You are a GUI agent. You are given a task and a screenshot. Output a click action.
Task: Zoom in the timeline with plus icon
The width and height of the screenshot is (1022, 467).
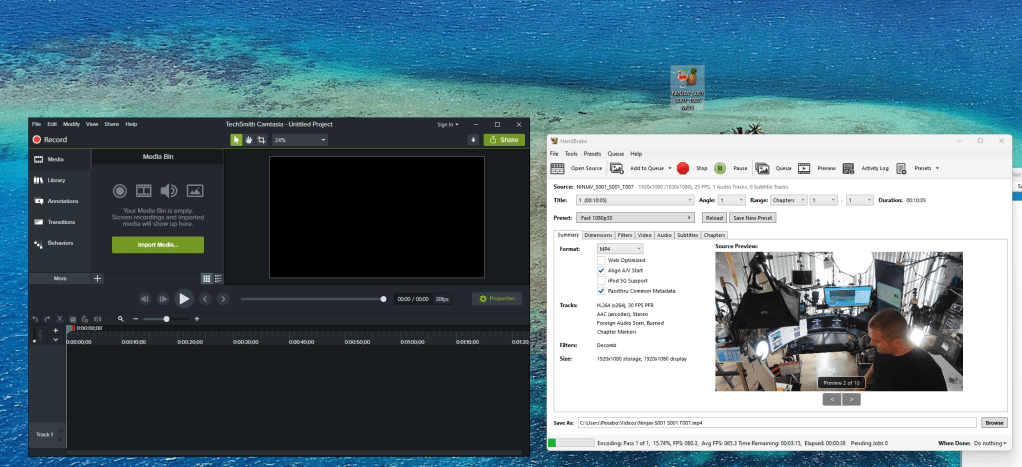(x=197, y=319)
